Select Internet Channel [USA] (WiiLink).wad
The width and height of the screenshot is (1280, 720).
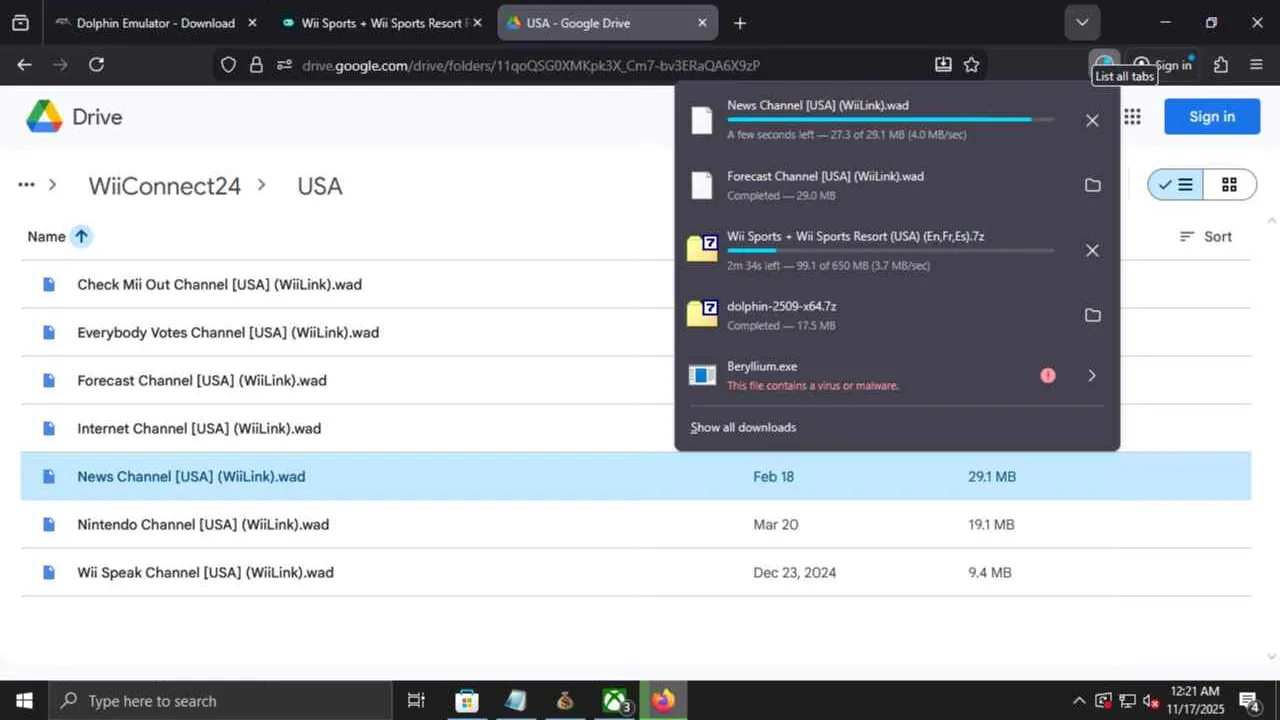(x=636, y=428)
